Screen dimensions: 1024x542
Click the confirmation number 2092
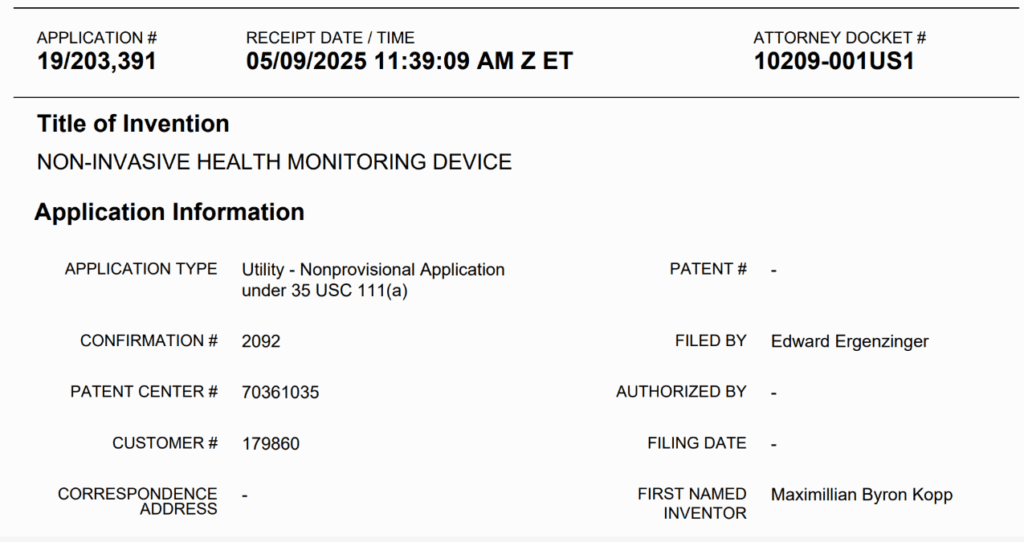tap(261, 341)
